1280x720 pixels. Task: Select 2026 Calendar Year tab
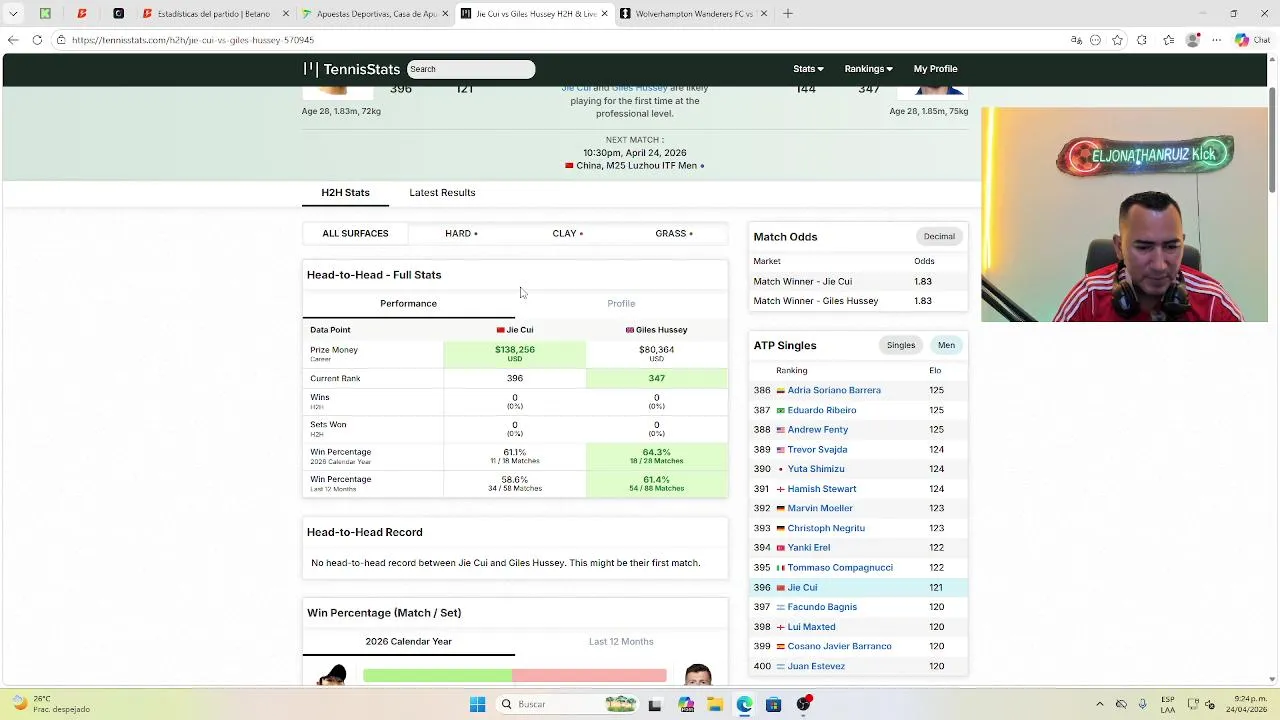408,642
